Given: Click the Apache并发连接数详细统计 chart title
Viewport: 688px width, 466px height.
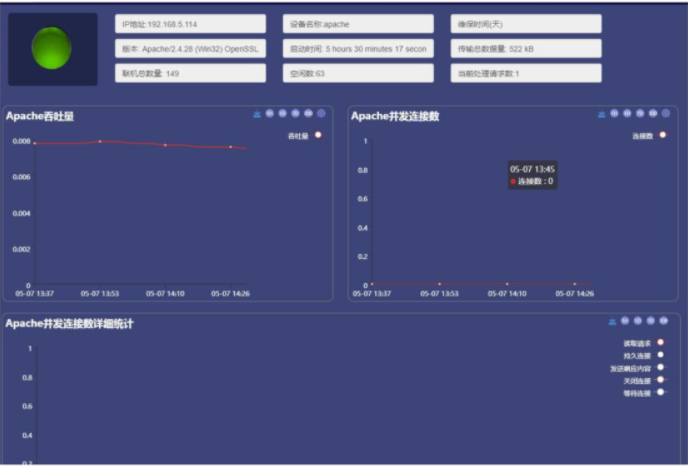Looking at the screenshot, I should coord(69,324).
